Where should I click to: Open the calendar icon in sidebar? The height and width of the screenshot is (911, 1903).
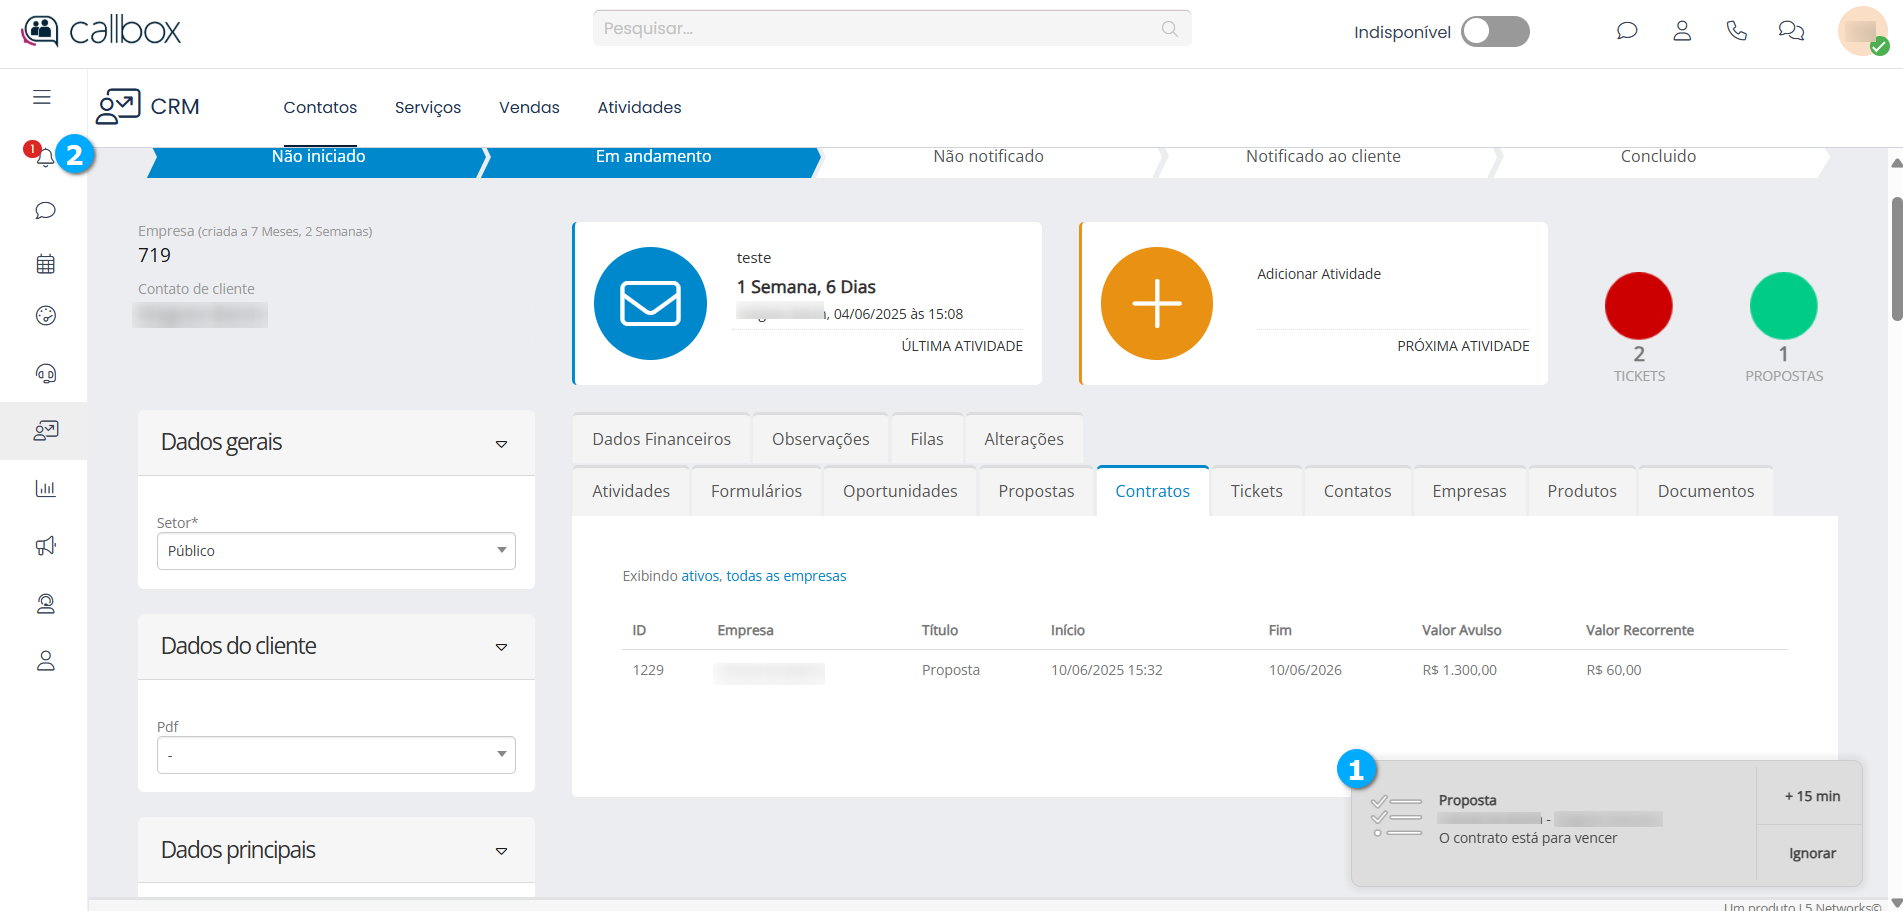click(45, 264)
